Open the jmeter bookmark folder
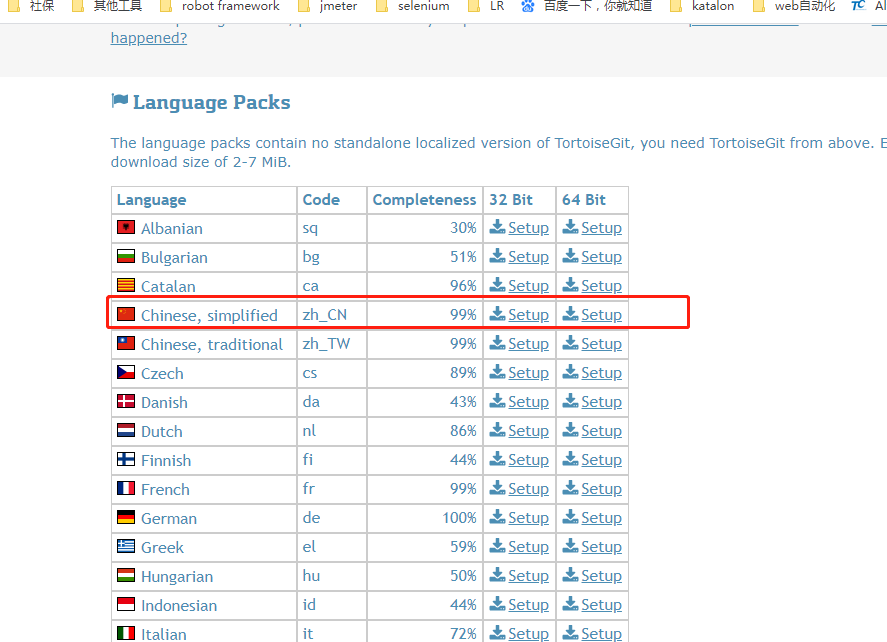 pos(328,6)
